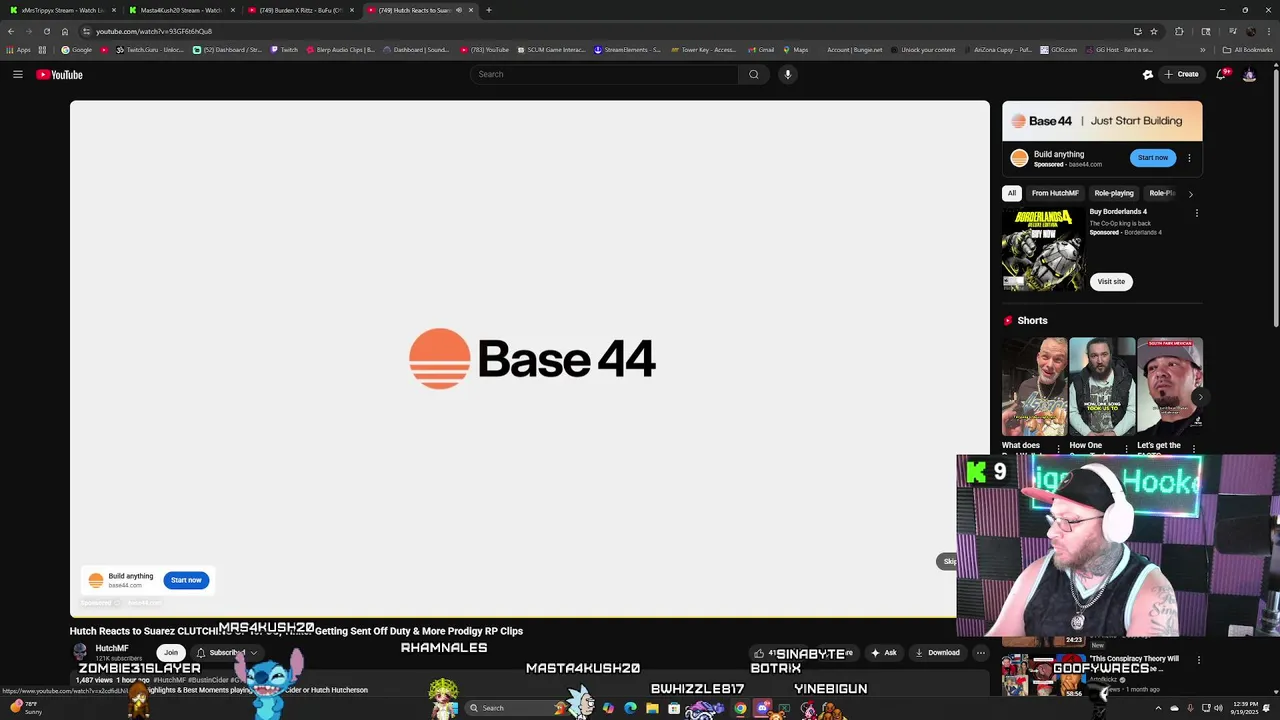Click the Visit site button for Borderlands 4

pyautogui.click(x=1111, y=281)
